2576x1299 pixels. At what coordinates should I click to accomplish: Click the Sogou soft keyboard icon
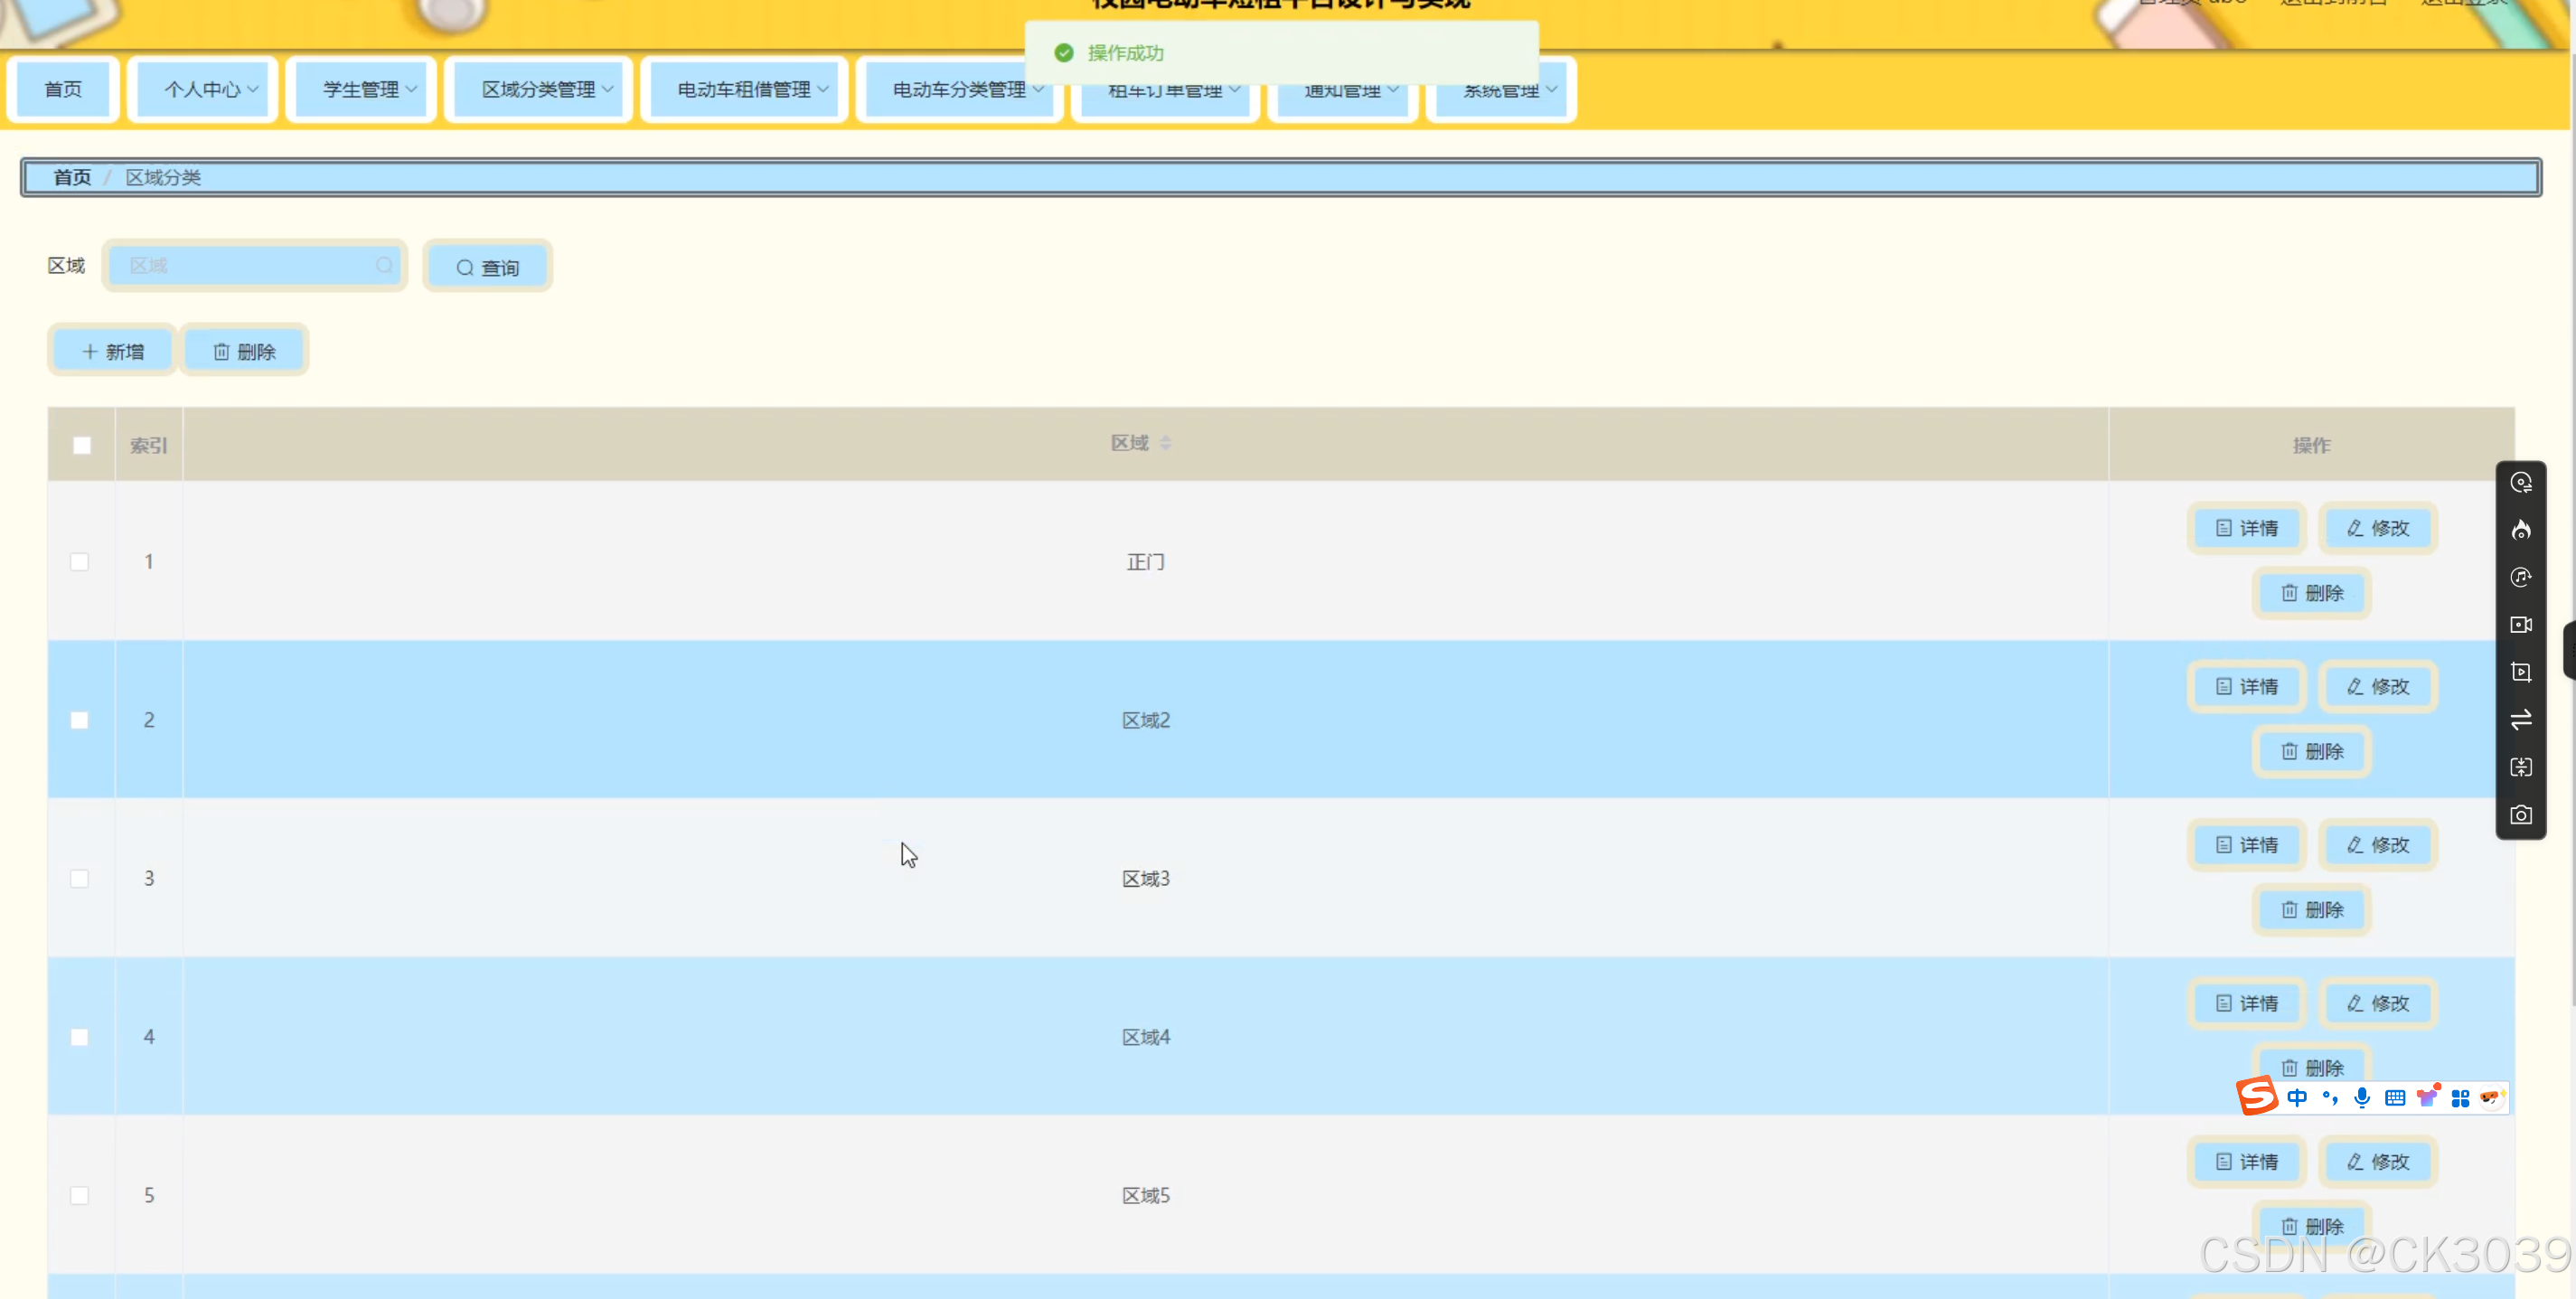[x=2394, y=1098]
